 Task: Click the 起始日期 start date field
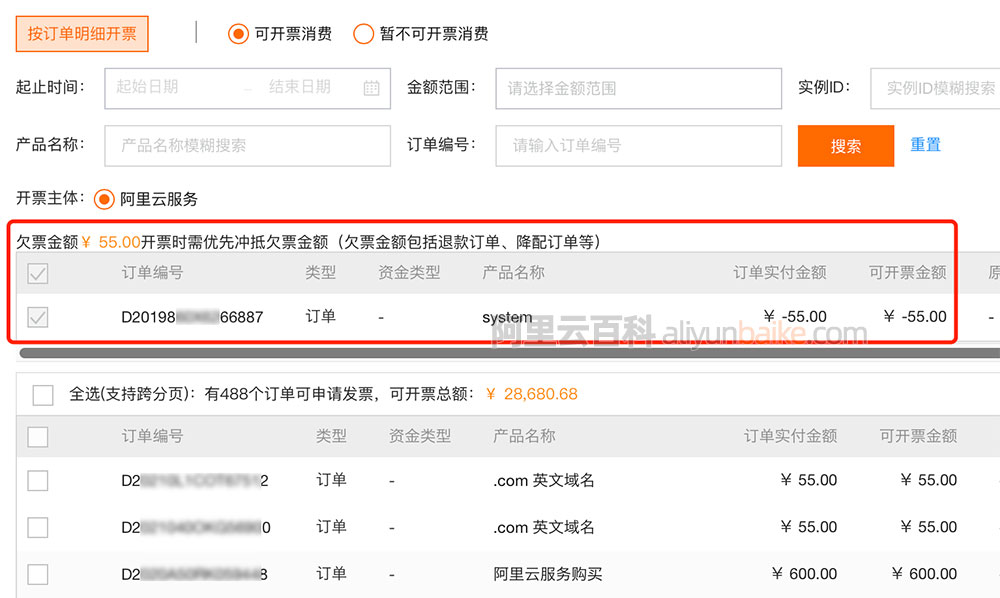tap(147, 87)
